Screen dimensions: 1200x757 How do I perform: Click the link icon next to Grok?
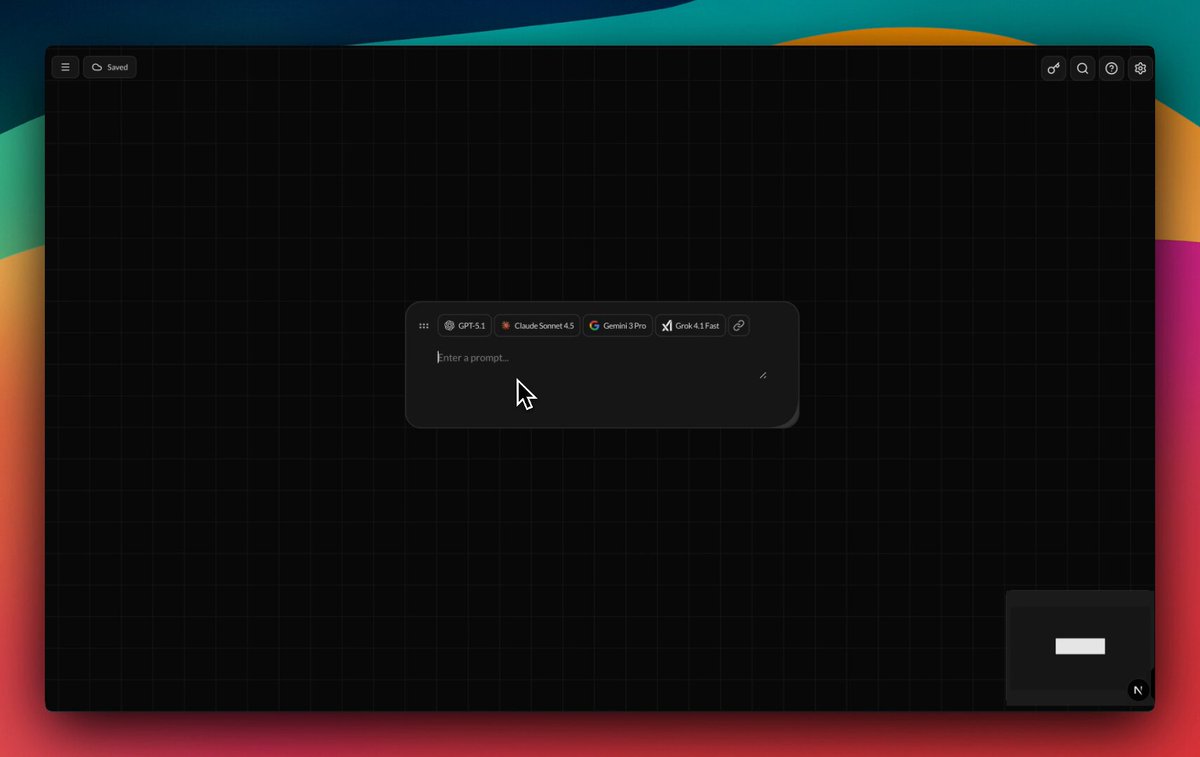point(738,325)
